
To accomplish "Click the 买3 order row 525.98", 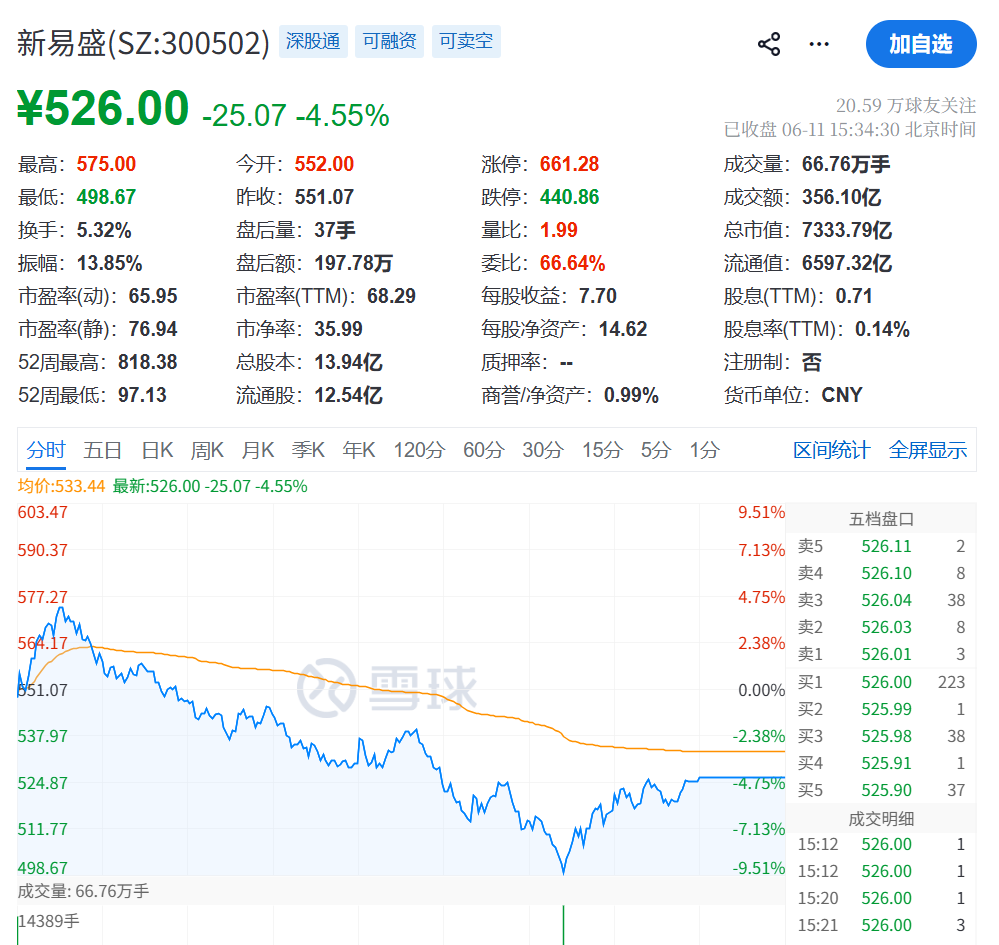I will [x=881, y=737].
